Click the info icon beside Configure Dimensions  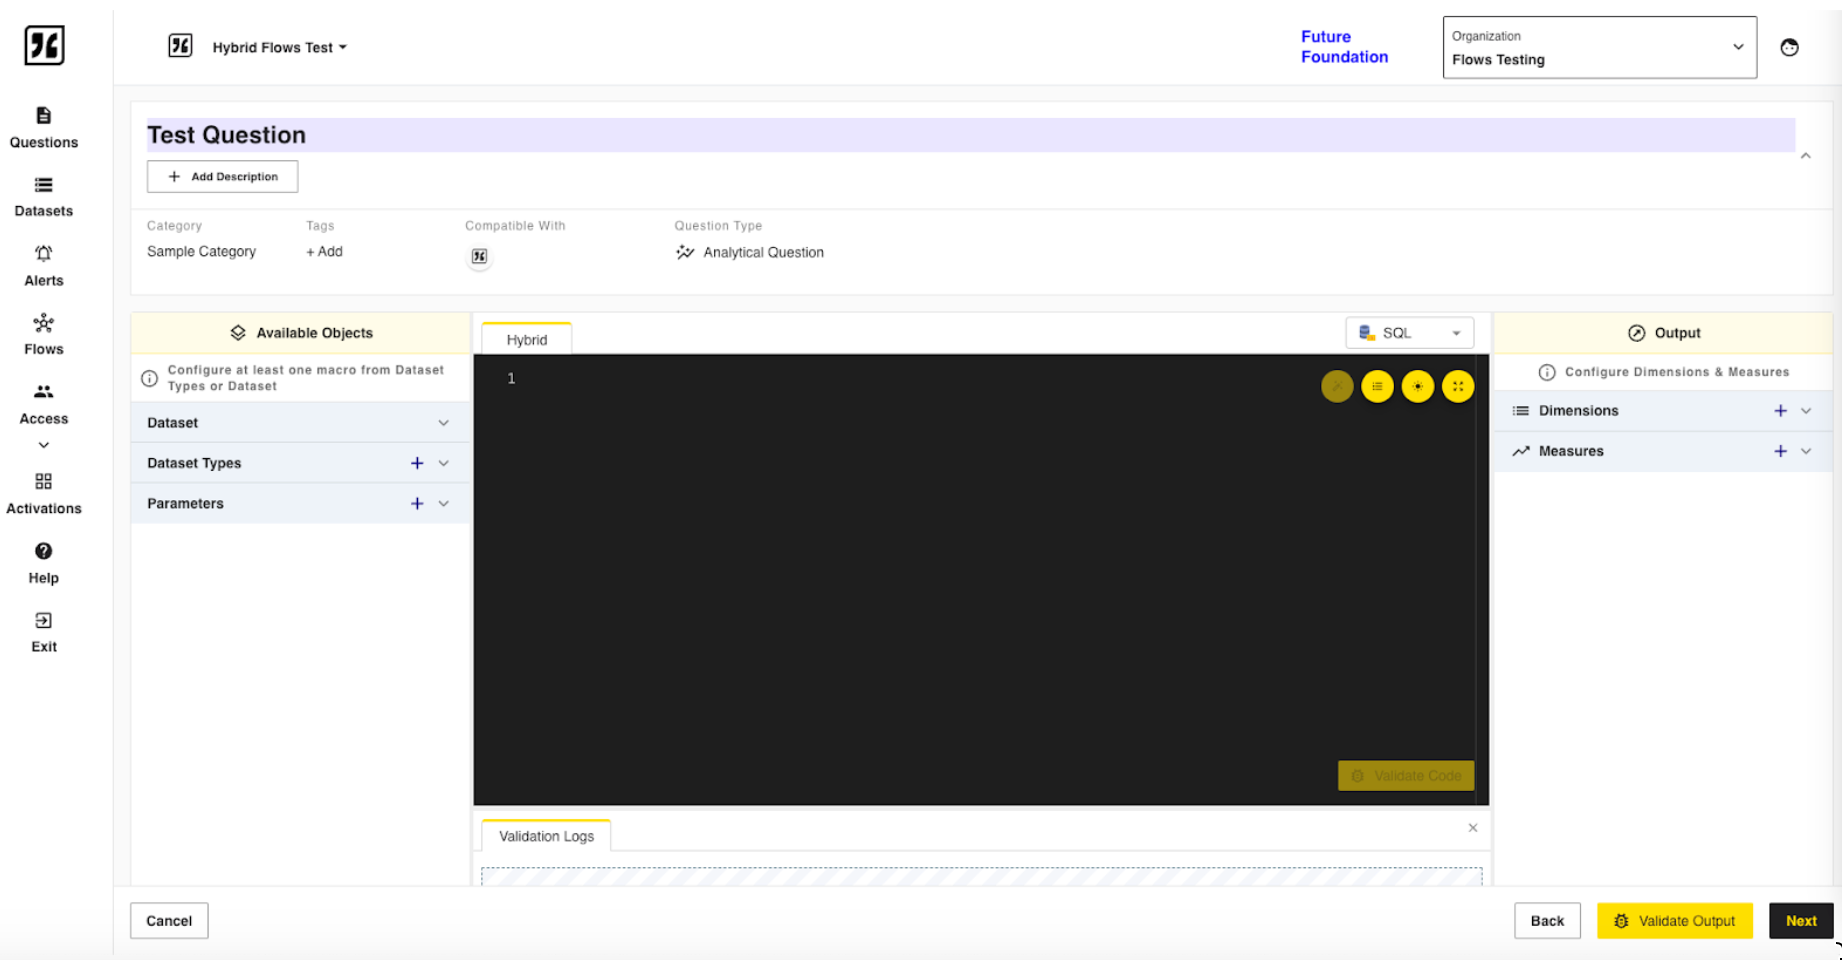tap(1547, 372)
